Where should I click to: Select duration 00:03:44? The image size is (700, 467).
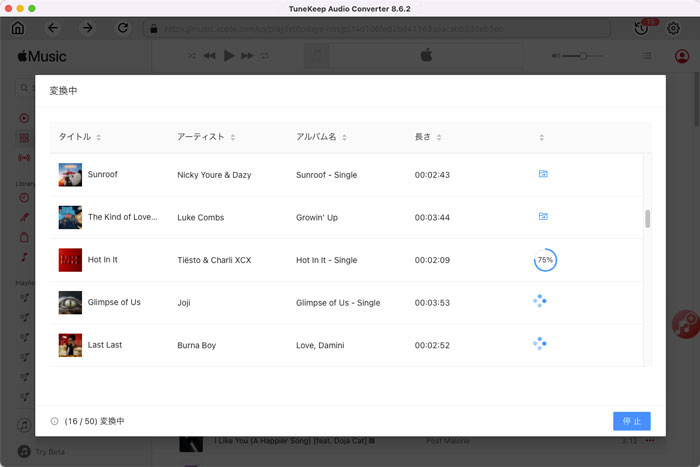432,217
